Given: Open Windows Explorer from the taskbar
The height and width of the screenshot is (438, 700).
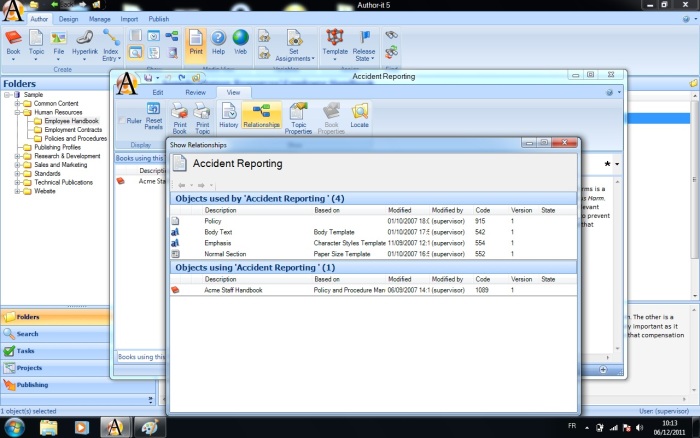Looking at the screenshot, I should [48, 427].
